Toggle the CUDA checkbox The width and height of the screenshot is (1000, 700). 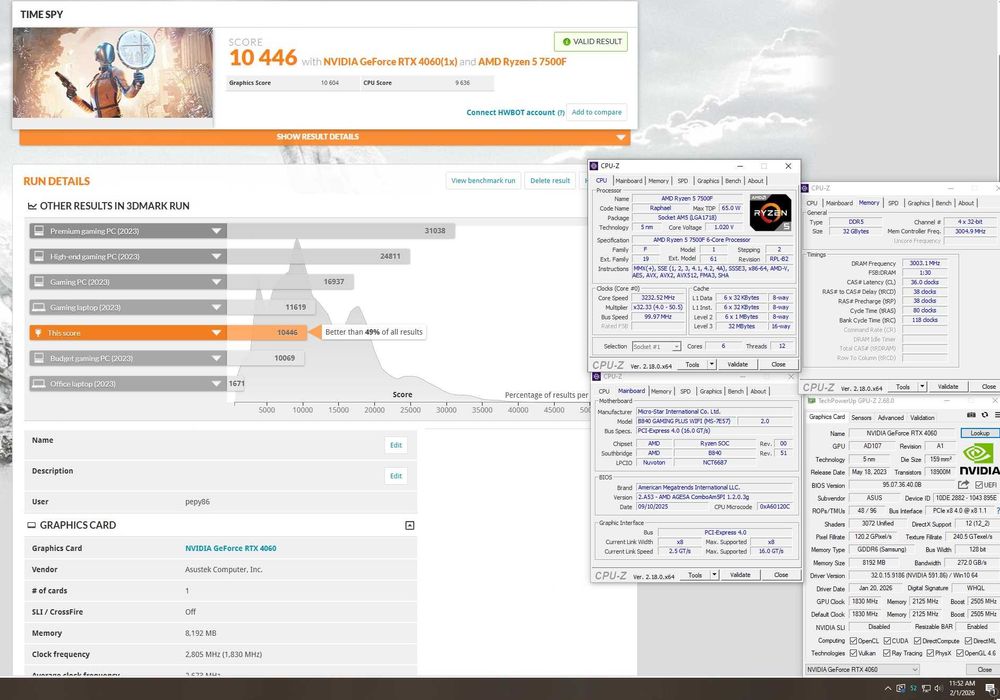click(x=887, y=641)
